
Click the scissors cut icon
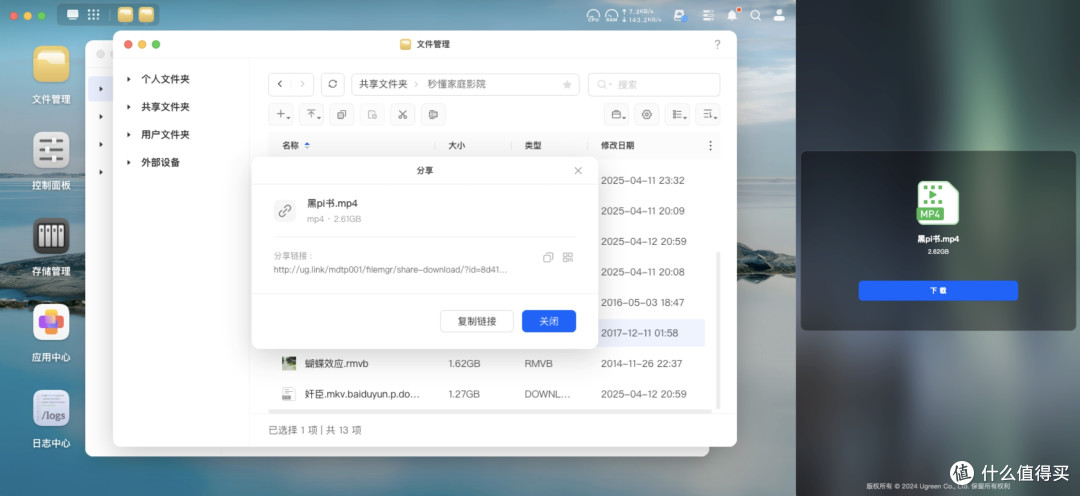point(402,114)
